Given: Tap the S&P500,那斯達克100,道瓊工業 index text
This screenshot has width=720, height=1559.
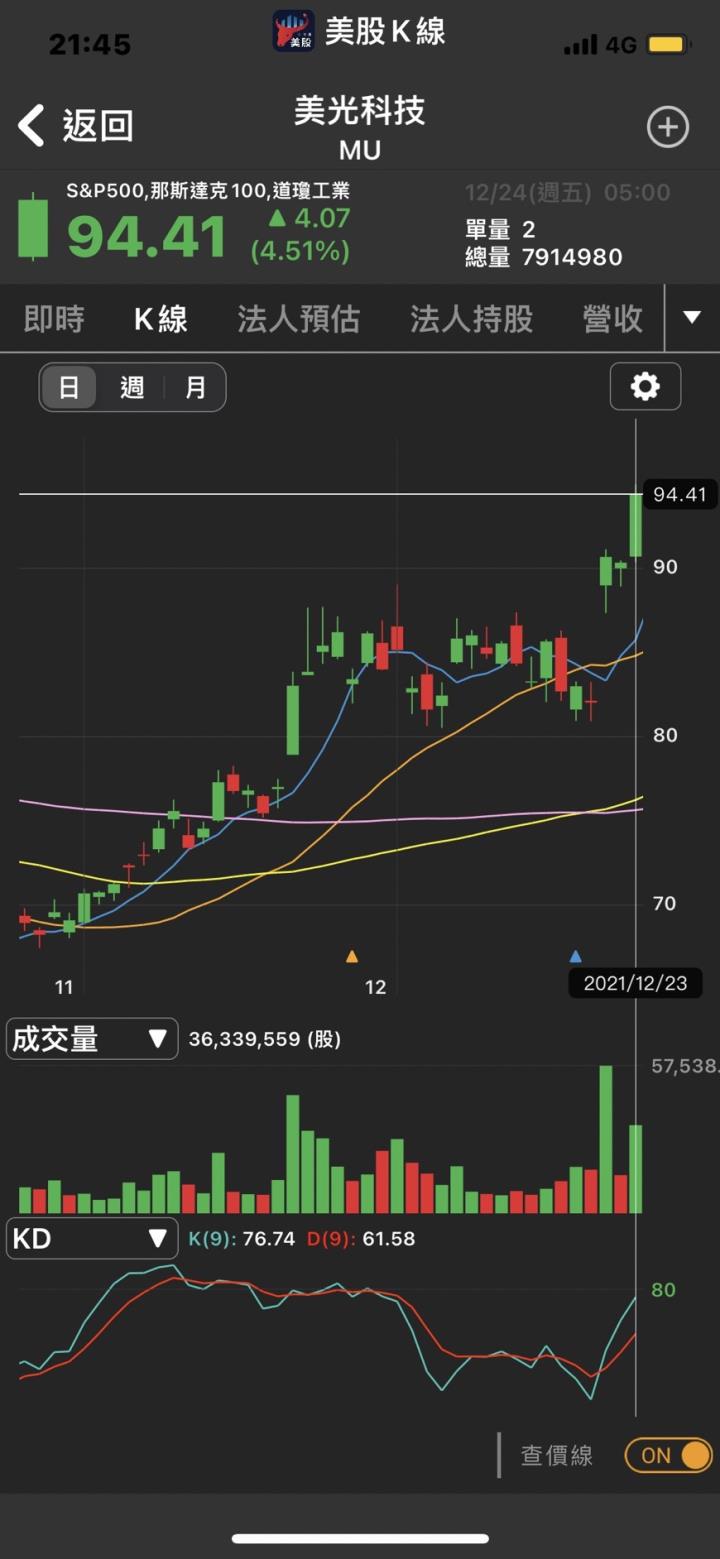Looking at the screenshot, I should click(x=208, y=191).
